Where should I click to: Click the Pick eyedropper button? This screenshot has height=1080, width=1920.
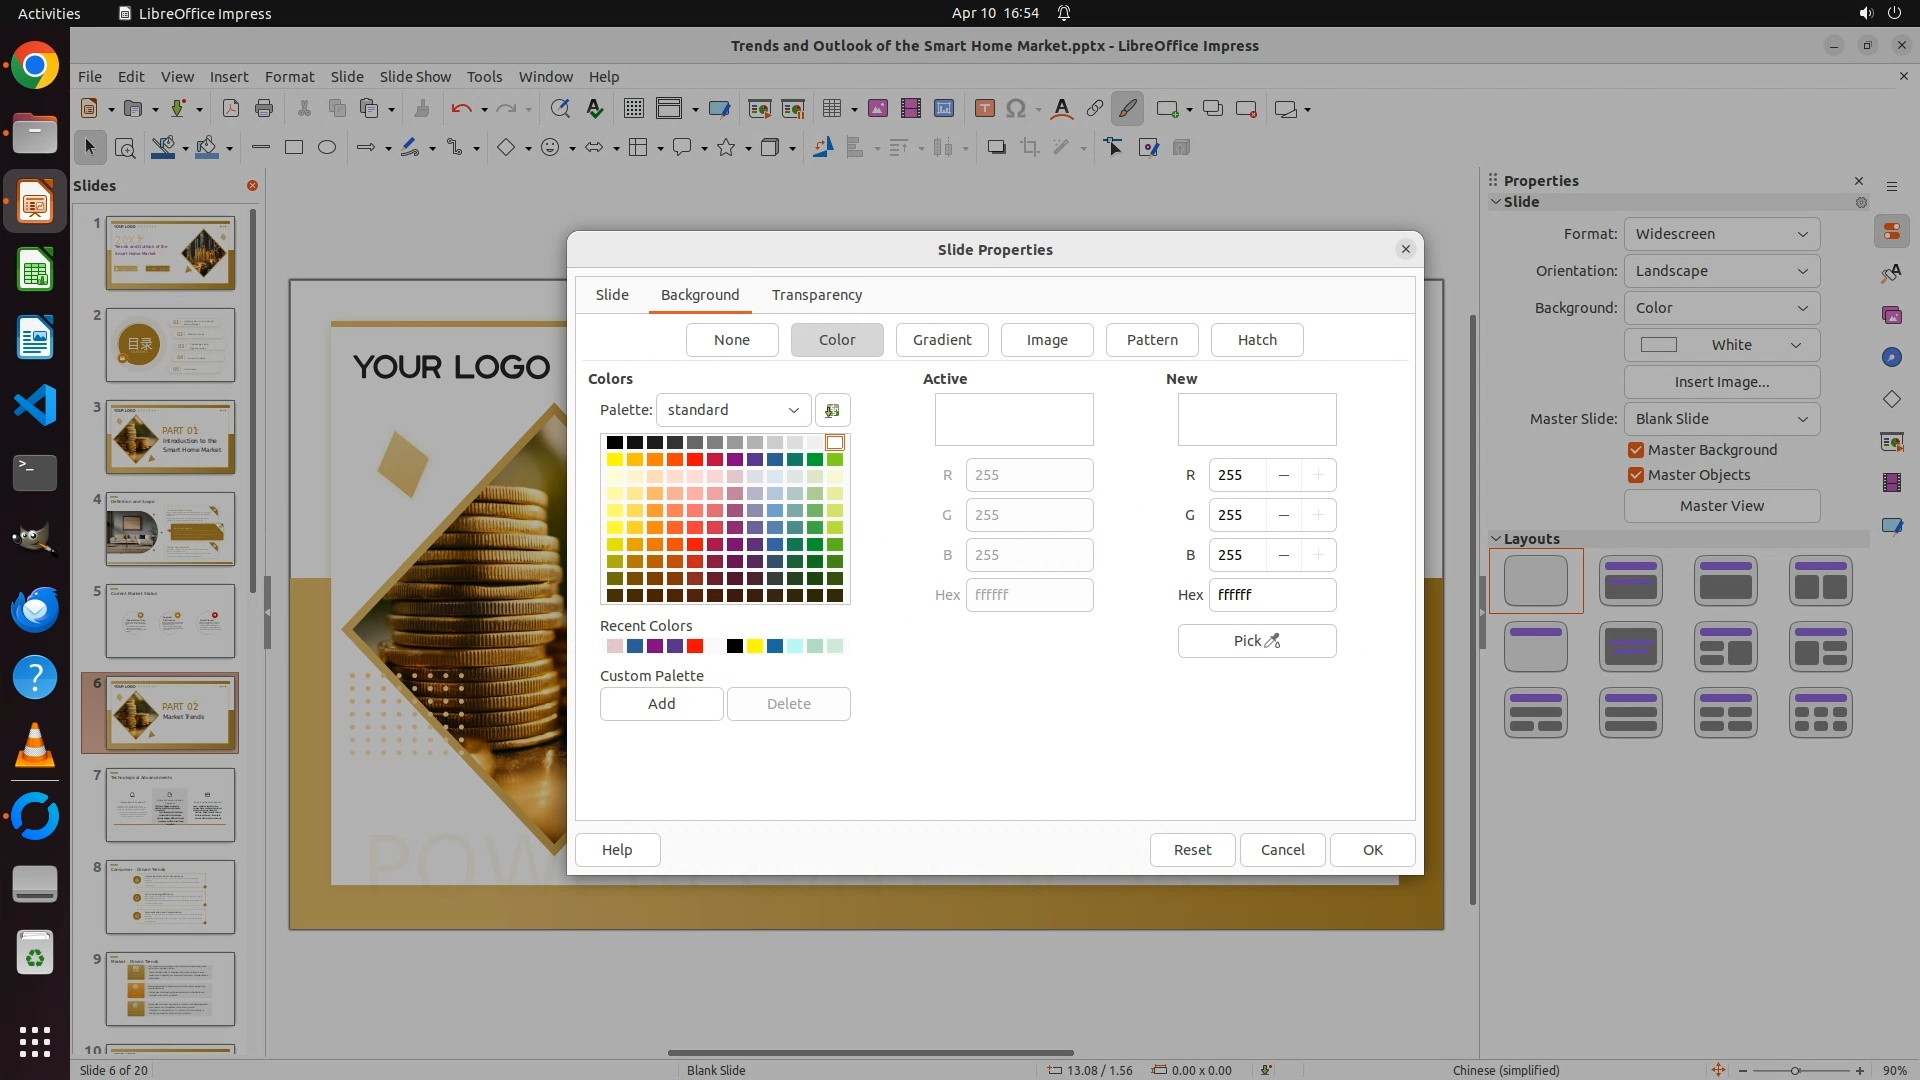point(1256,641)
